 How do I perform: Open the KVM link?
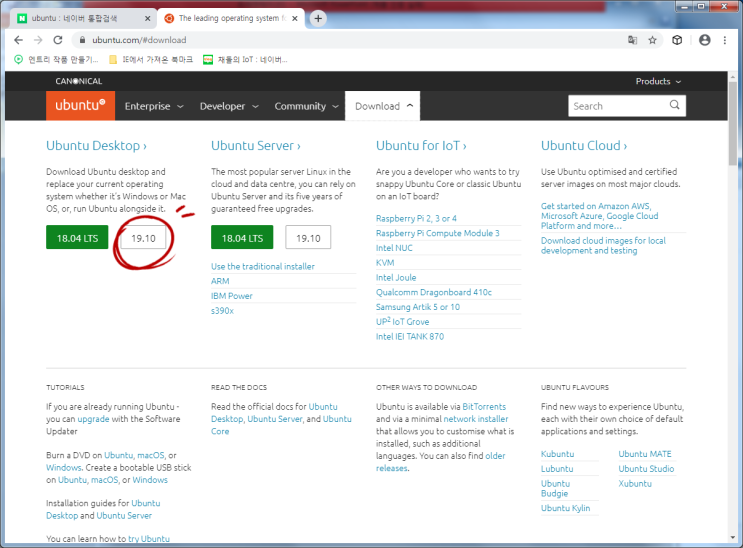385,263
